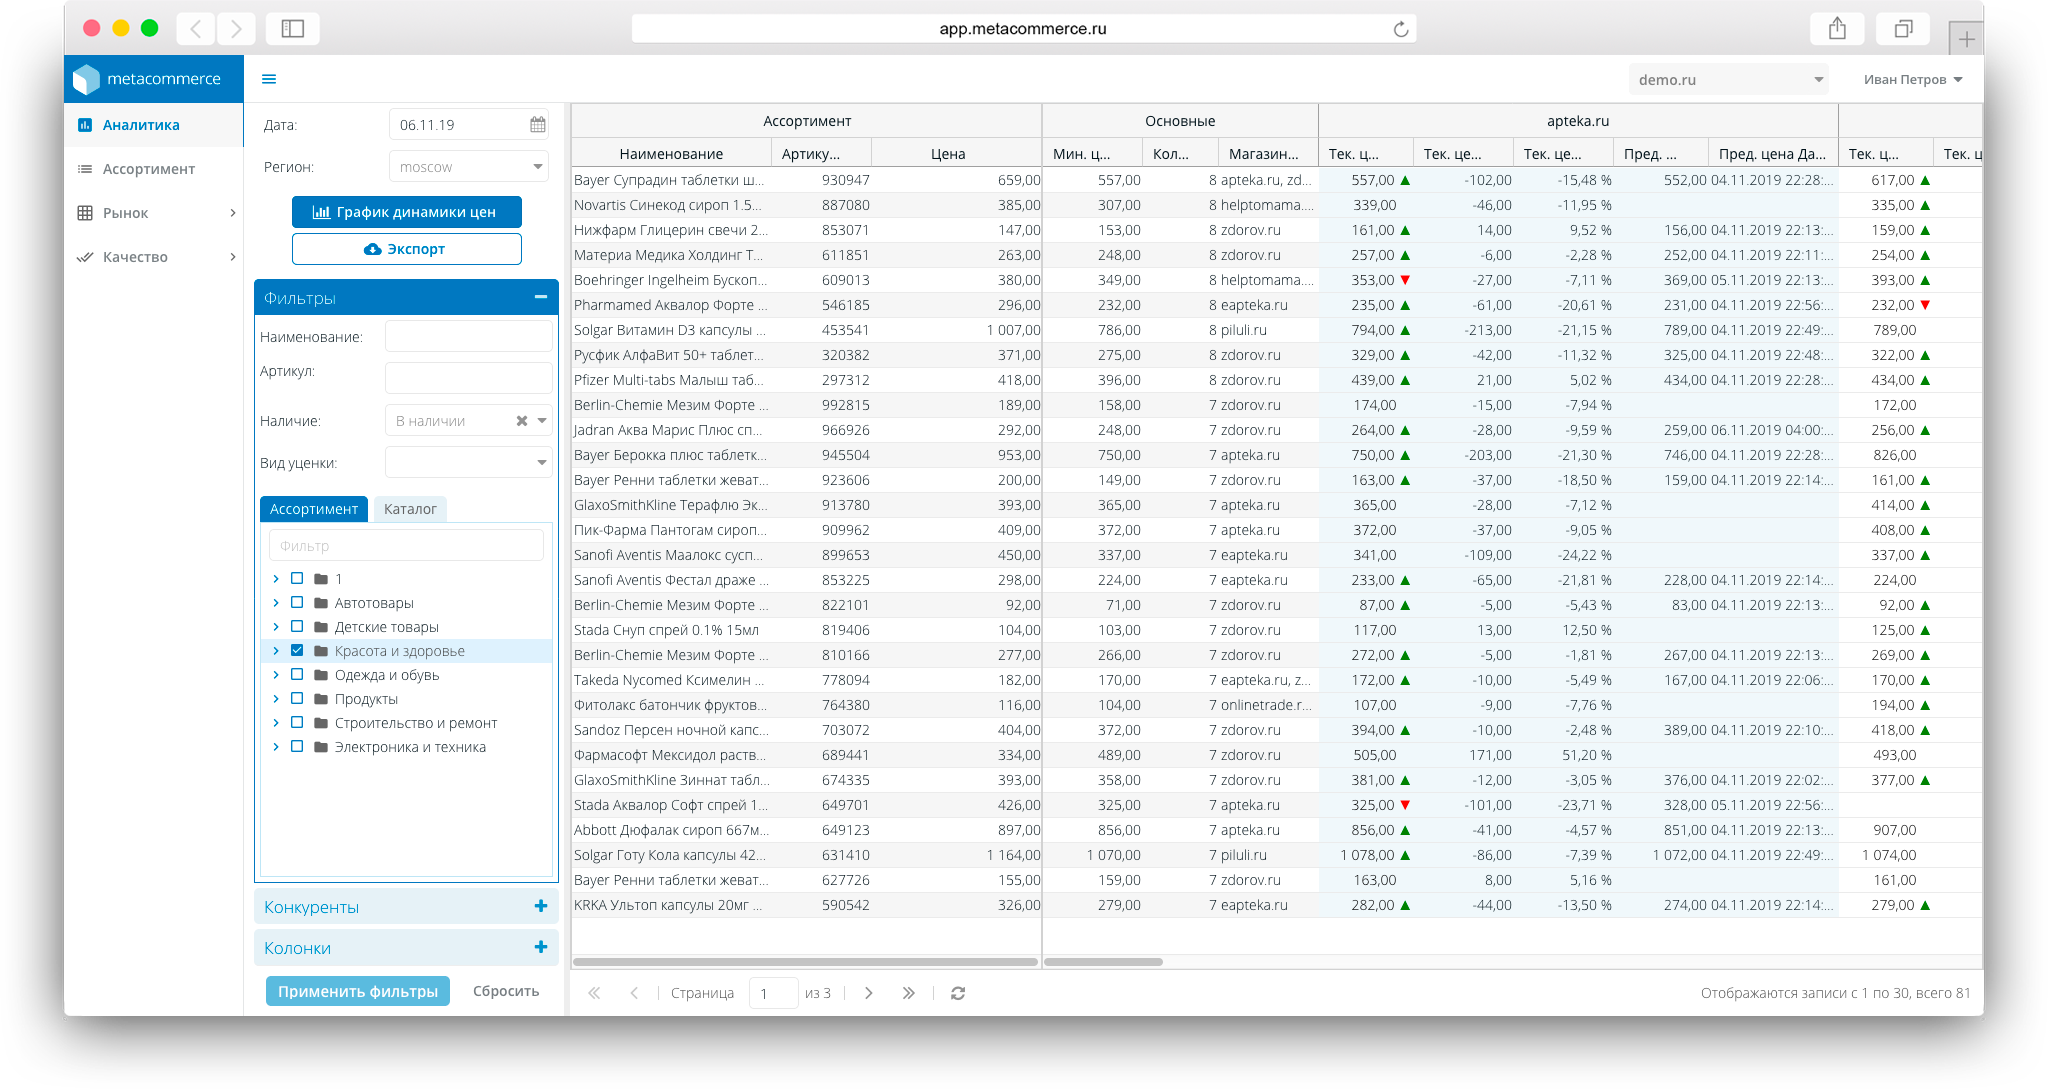The width and height of the screenshot is (2048, 1089).
Task: Expand the Рынок sidebar submenu chevron
Action: (x=233, y=213)
